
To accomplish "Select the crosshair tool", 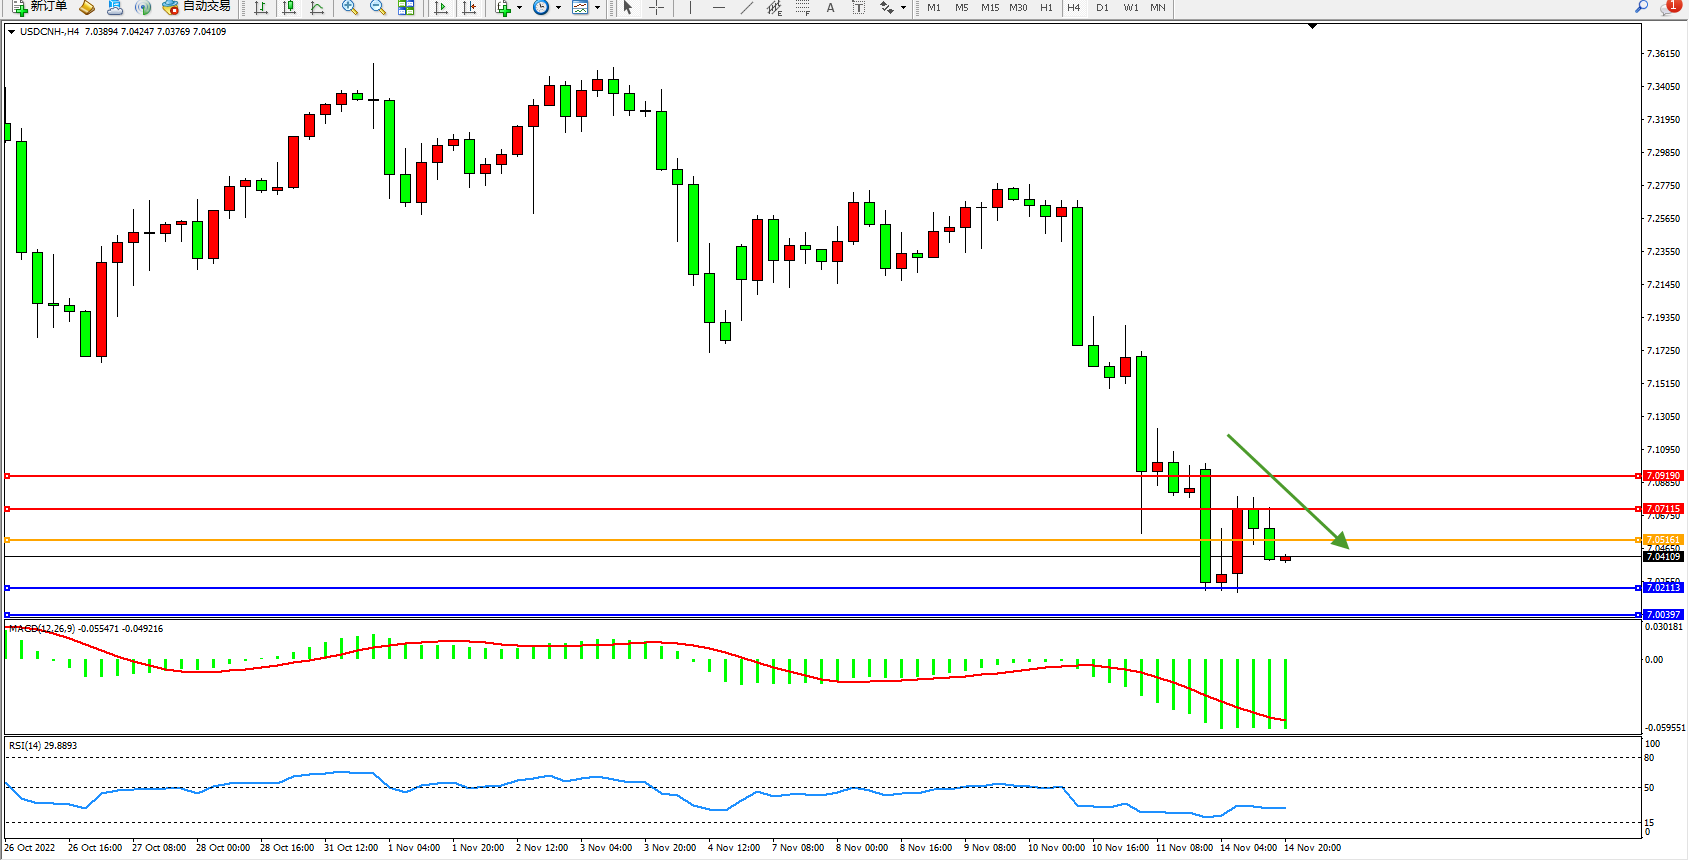I will [x=656, y=7].
